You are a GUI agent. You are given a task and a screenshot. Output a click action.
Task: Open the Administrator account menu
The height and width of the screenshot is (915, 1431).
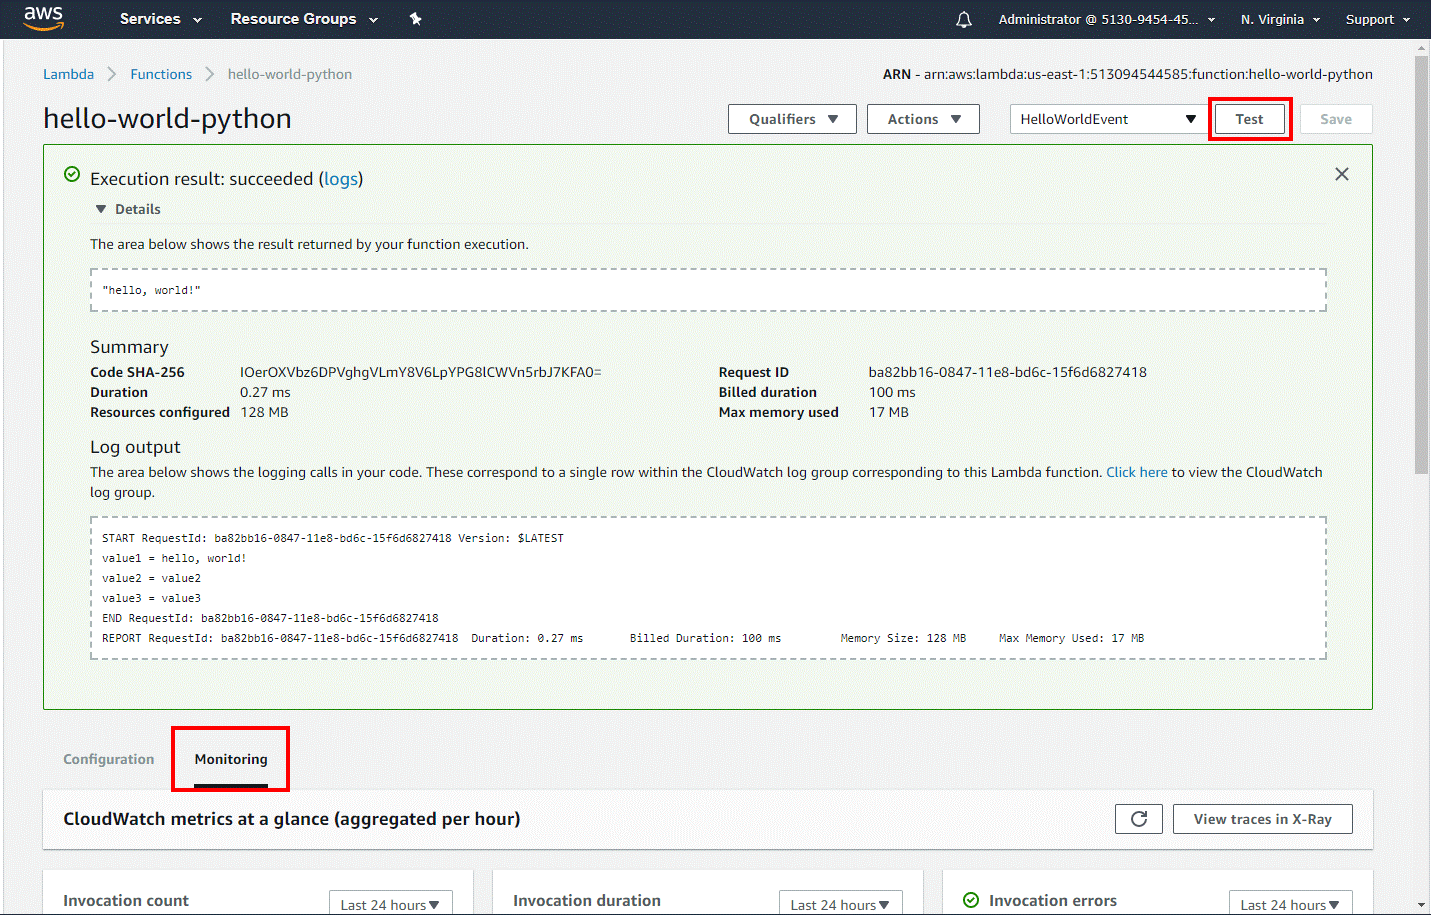click(1107, 19)
